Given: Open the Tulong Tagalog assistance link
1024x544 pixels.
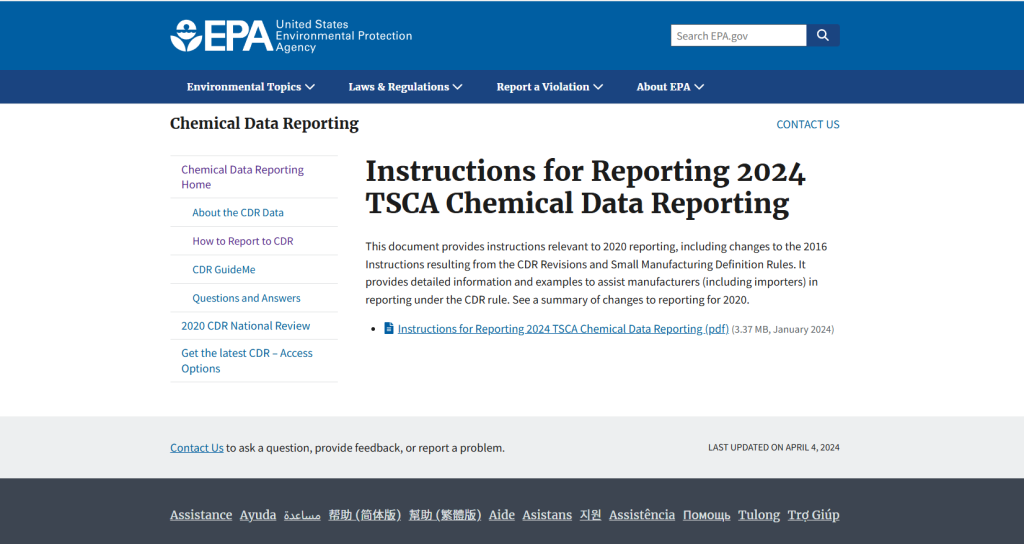Looking at the screenshot, I should (759, 515).
